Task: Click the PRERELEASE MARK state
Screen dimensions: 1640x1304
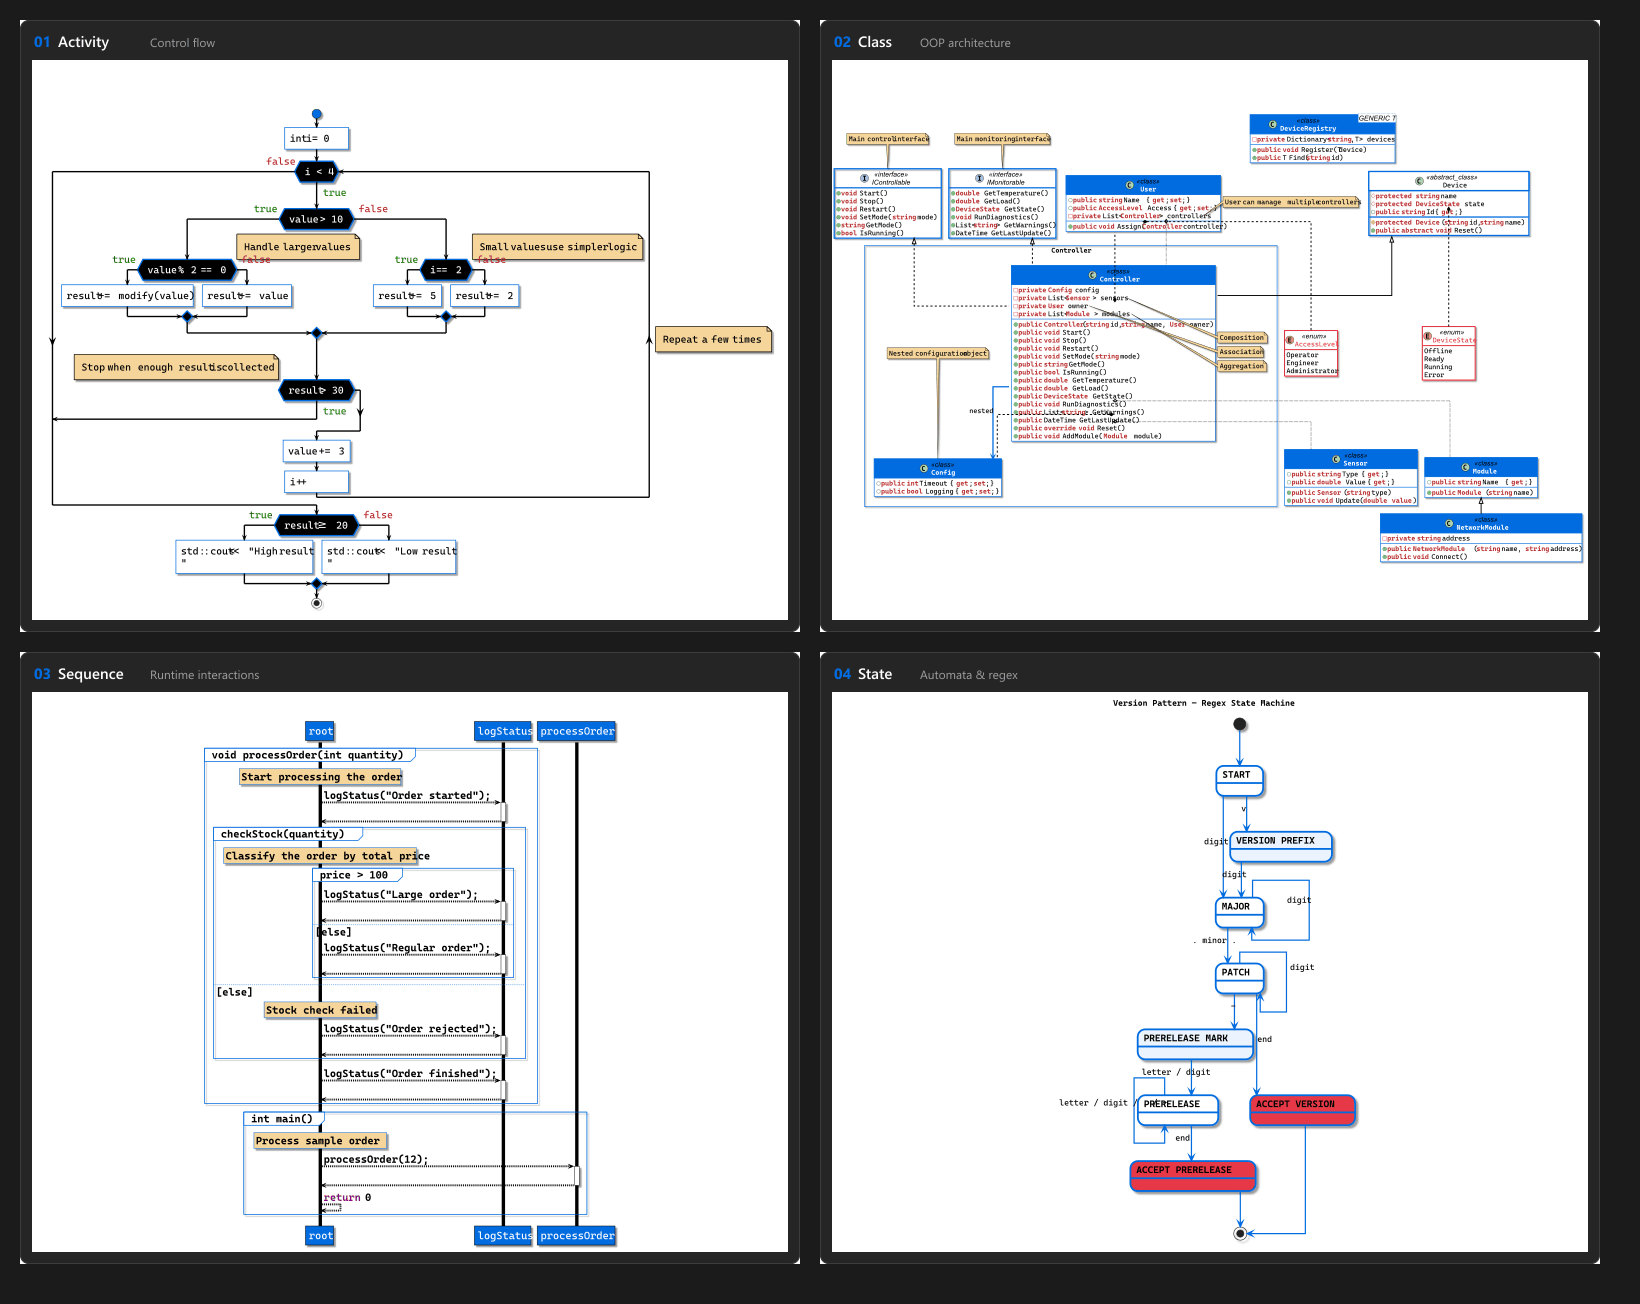Action: 1195,1044
